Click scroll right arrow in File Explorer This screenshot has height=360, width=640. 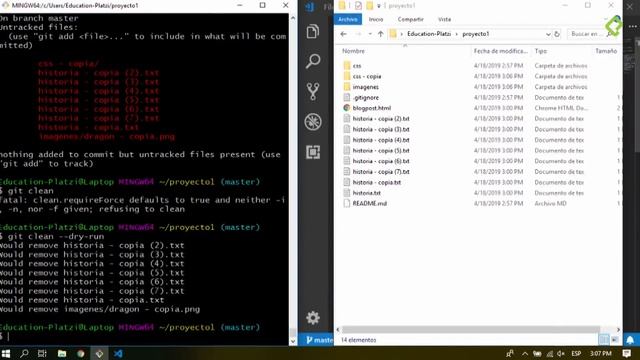(618, 329)
